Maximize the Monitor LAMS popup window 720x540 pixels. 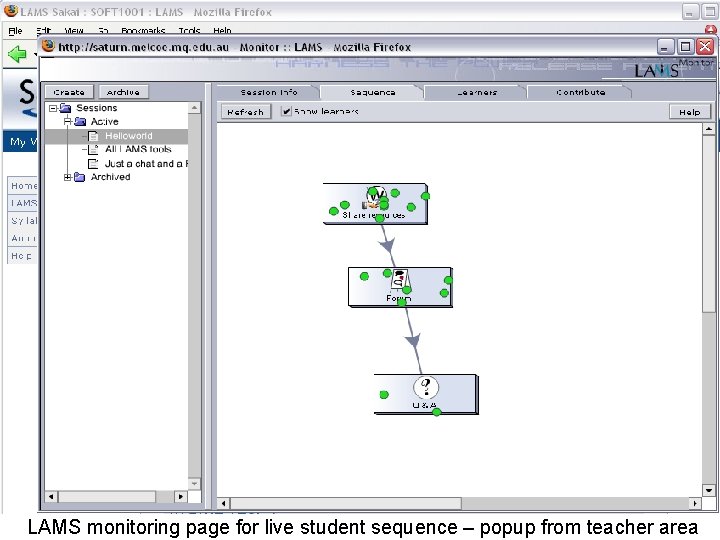[685, 46]
